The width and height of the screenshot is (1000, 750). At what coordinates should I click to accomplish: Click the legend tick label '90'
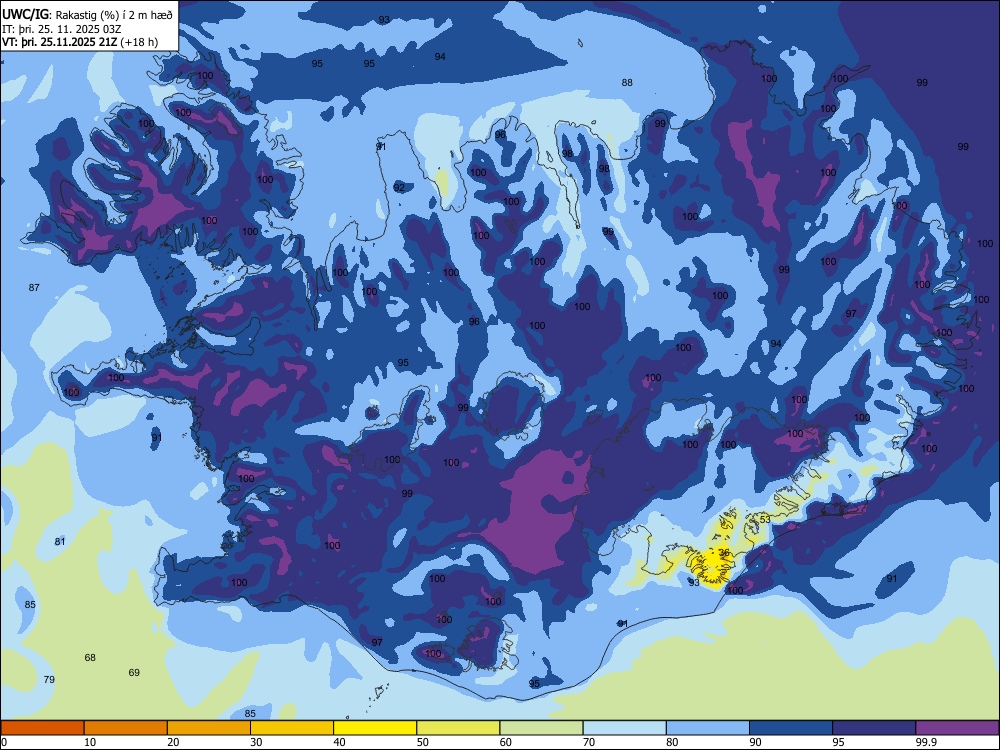[x=755, y=742]
